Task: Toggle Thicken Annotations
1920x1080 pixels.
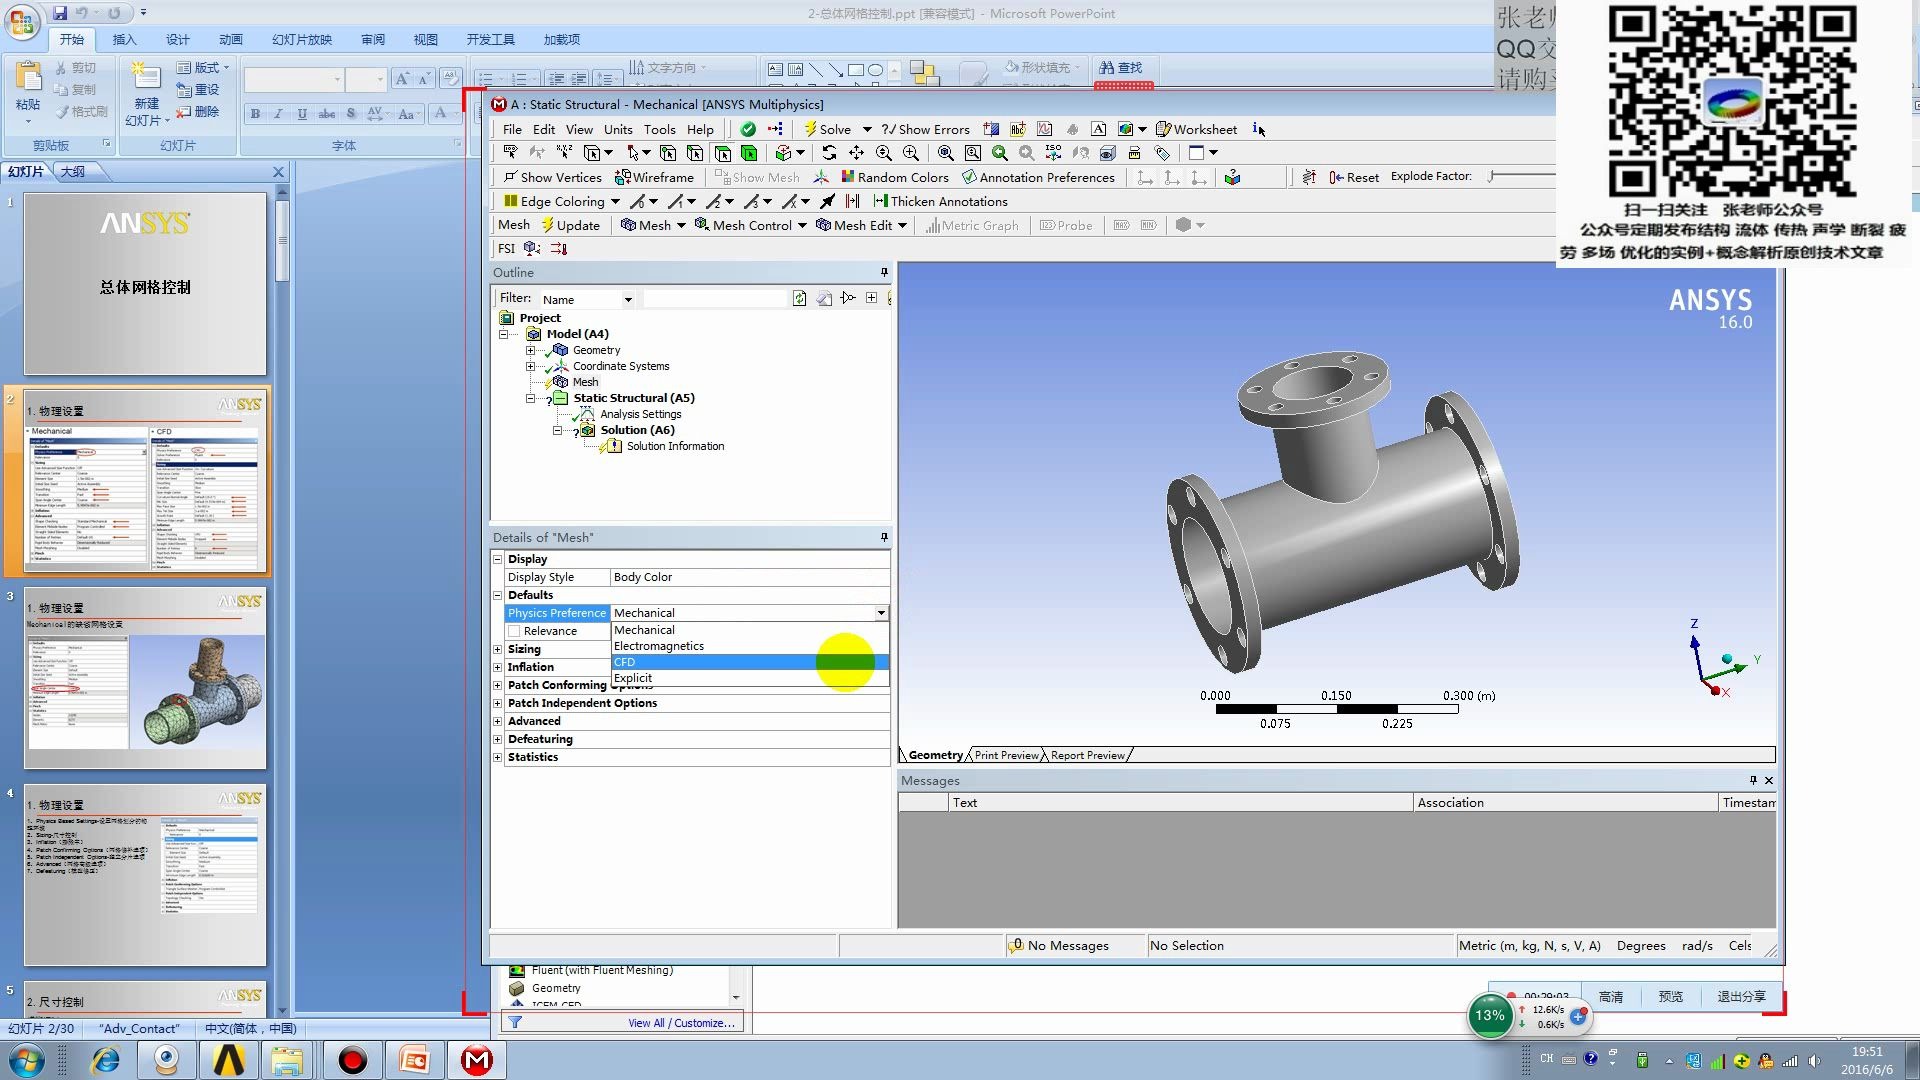Action: click(x=941, y=201)
